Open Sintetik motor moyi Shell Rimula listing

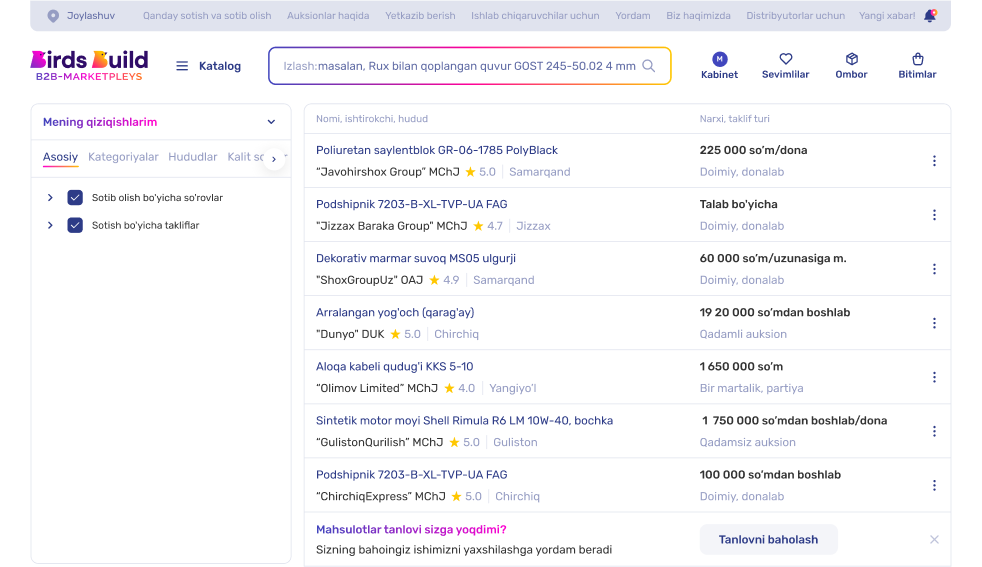tap(464, 420)
